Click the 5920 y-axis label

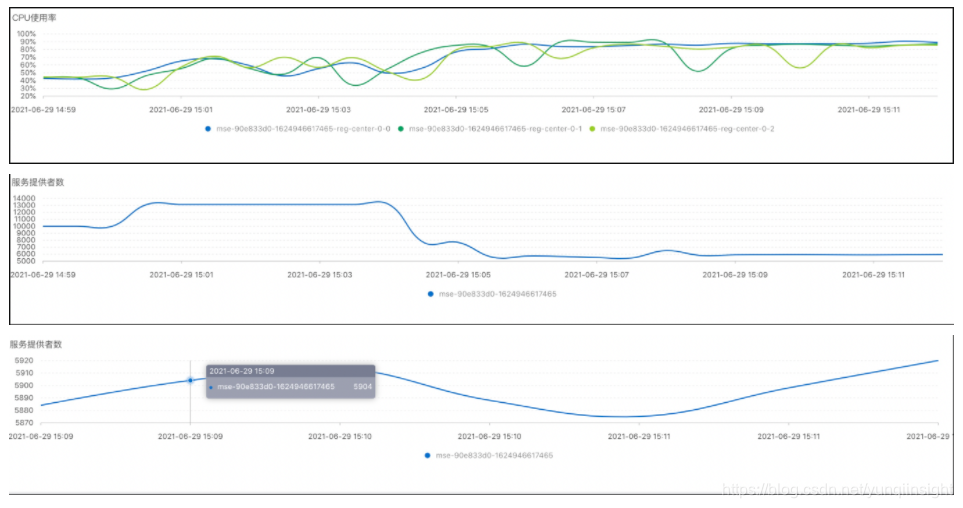point(24,361)
